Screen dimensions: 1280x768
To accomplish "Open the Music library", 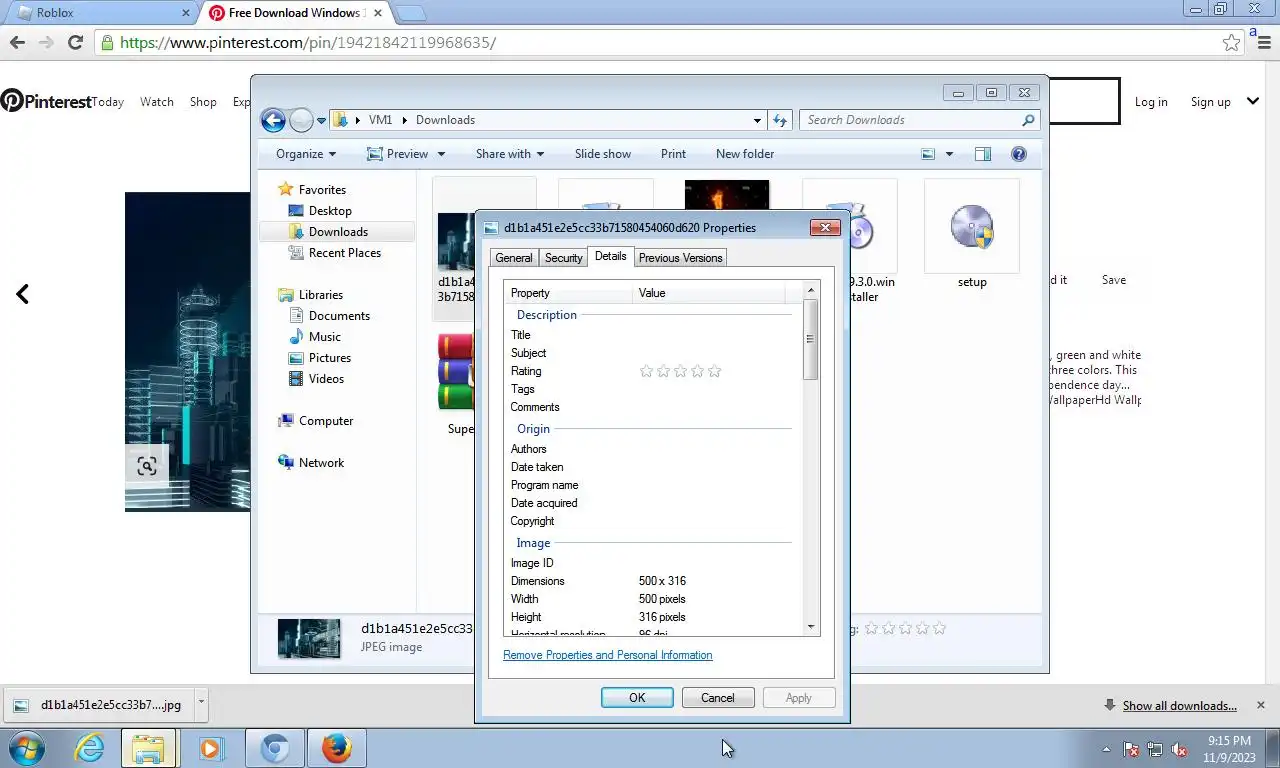I will coord(324,337).
